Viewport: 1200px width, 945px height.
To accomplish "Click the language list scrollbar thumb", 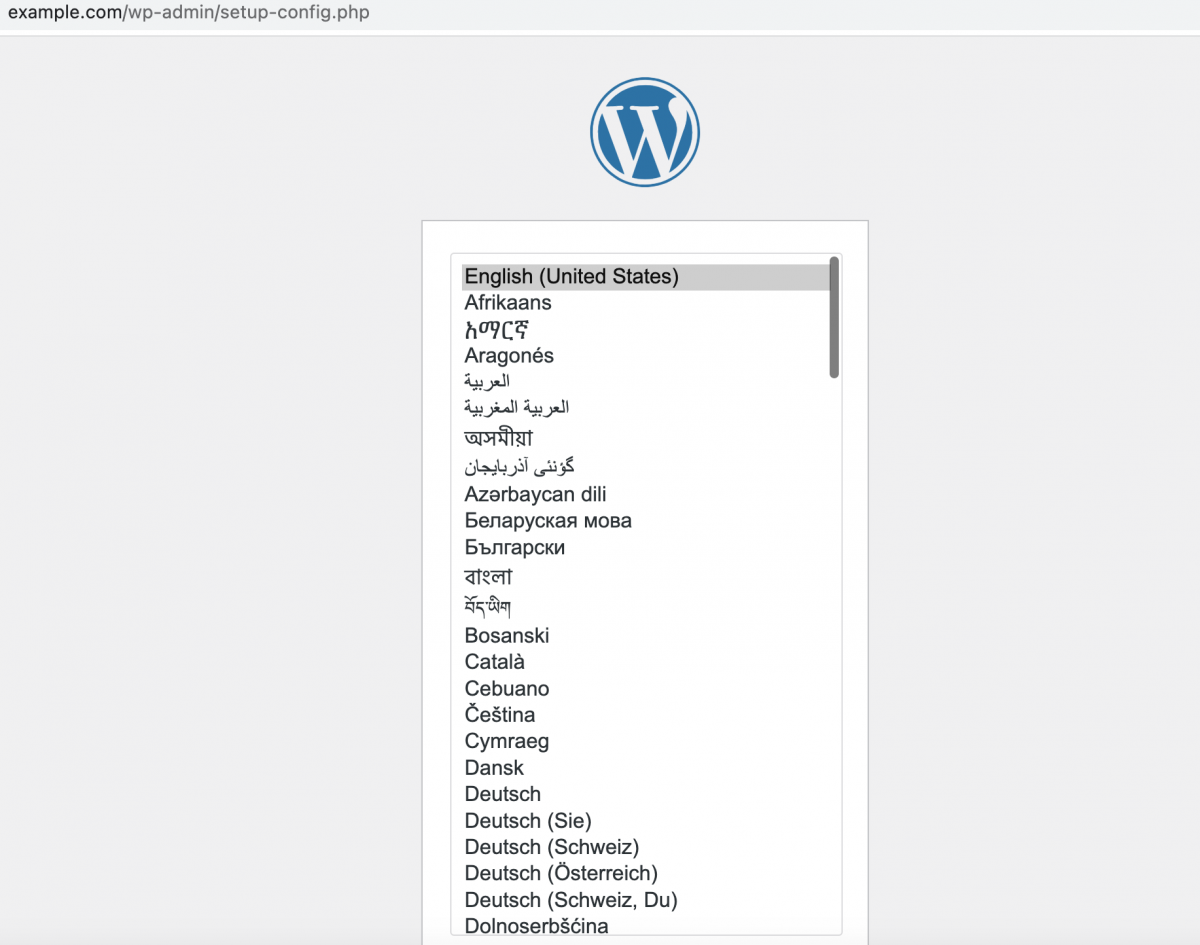I will [x=834, y=317].
